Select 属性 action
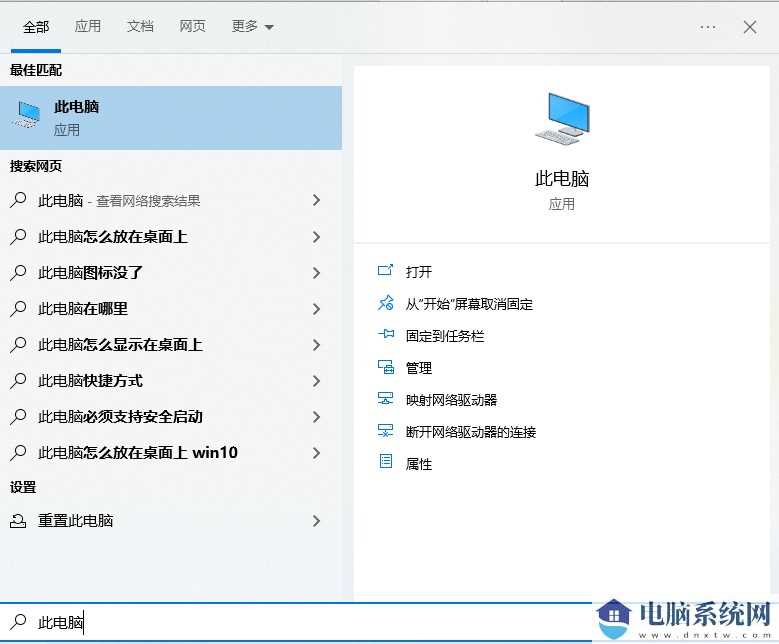This screenshot has height=644, width=779. point(419,464)
